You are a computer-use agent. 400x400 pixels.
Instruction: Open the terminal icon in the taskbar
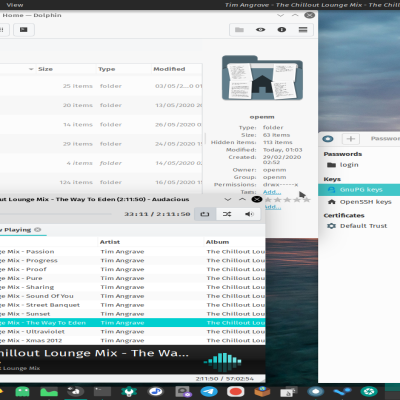[x=102, y=392]
